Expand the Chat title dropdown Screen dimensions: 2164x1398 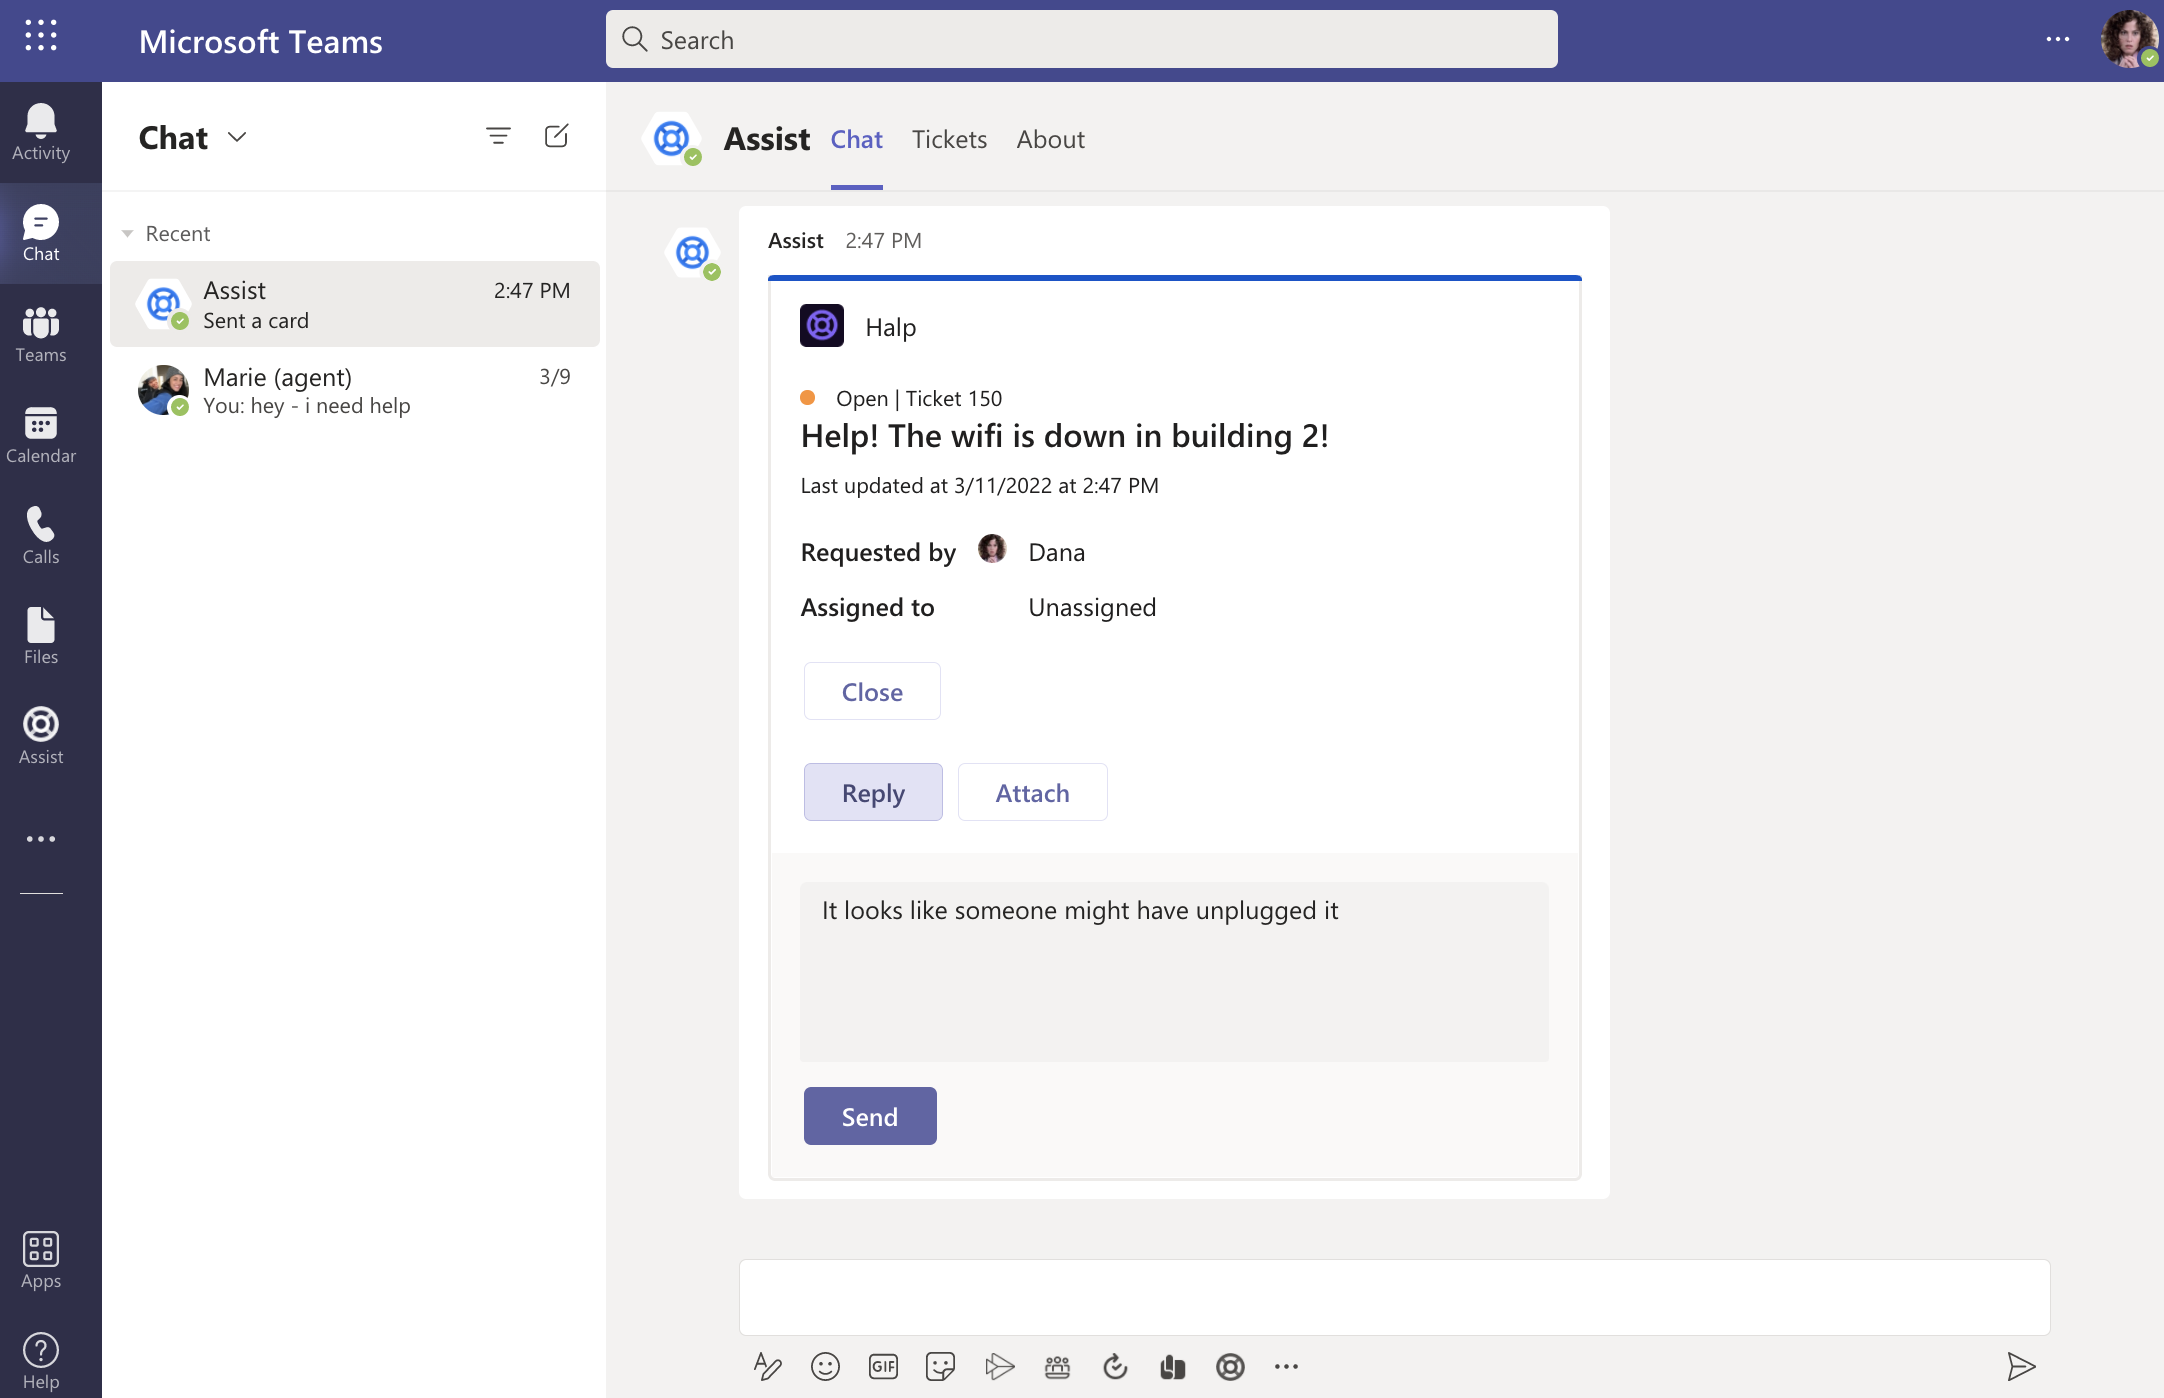[x=237, y=137]
